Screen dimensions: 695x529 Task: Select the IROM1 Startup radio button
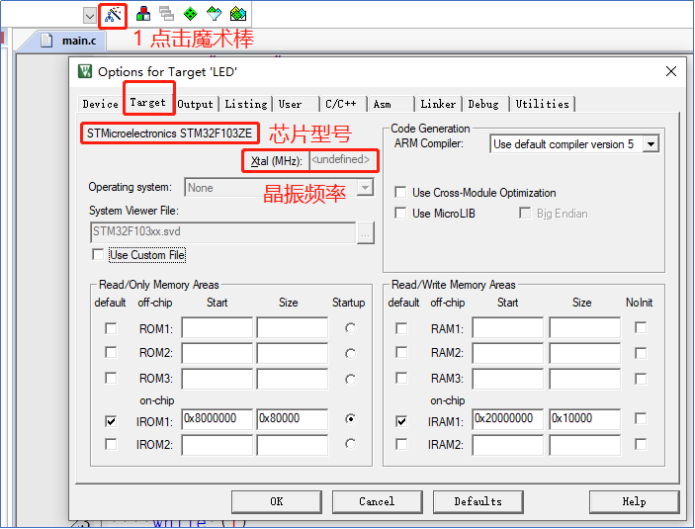(x=350, y=419)
